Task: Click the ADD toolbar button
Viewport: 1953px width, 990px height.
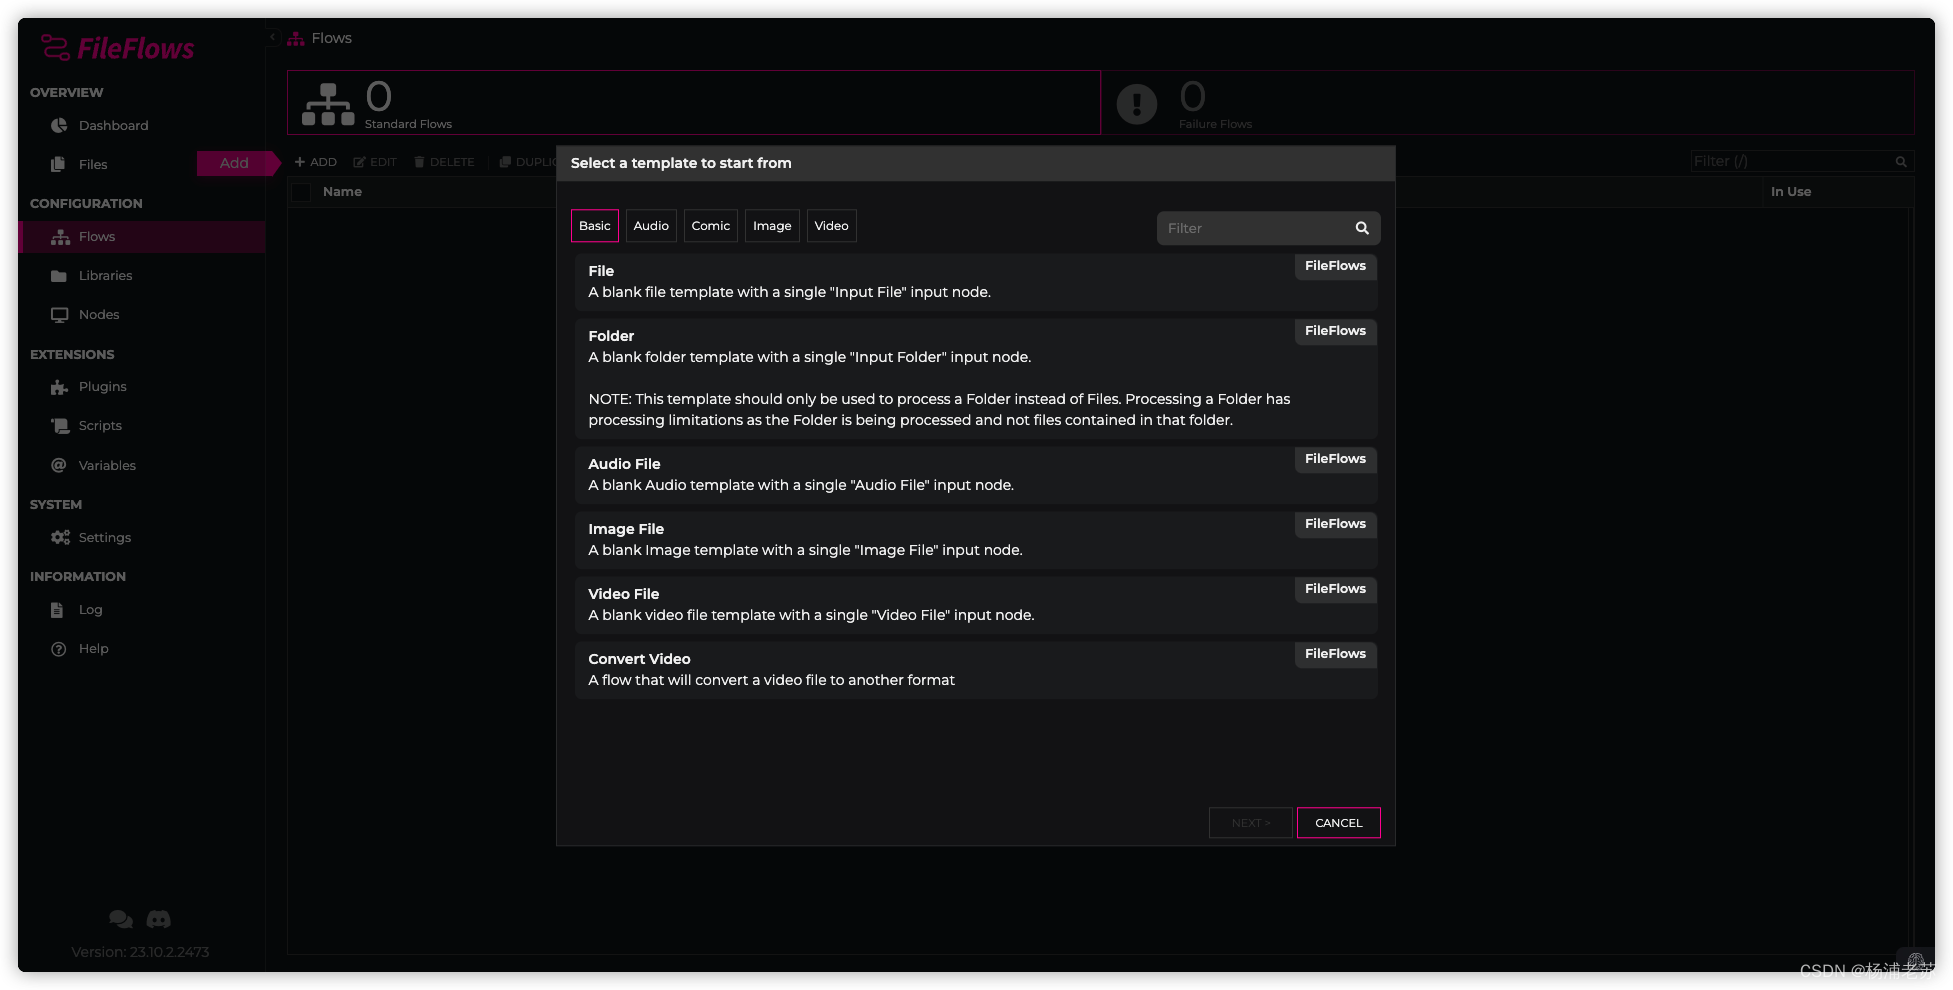Action: [316, 162]
